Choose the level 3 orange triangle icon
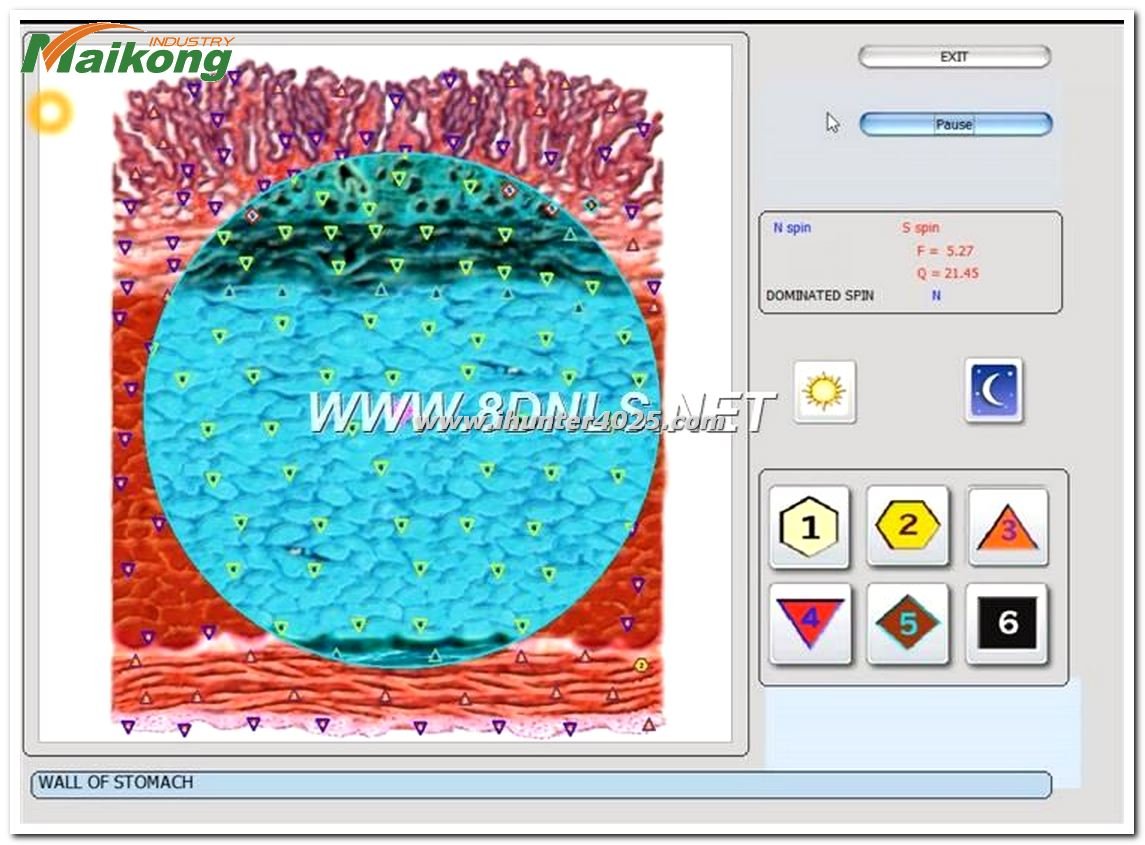Viewport: 1145px width, 845px height. coord(1008,527)
